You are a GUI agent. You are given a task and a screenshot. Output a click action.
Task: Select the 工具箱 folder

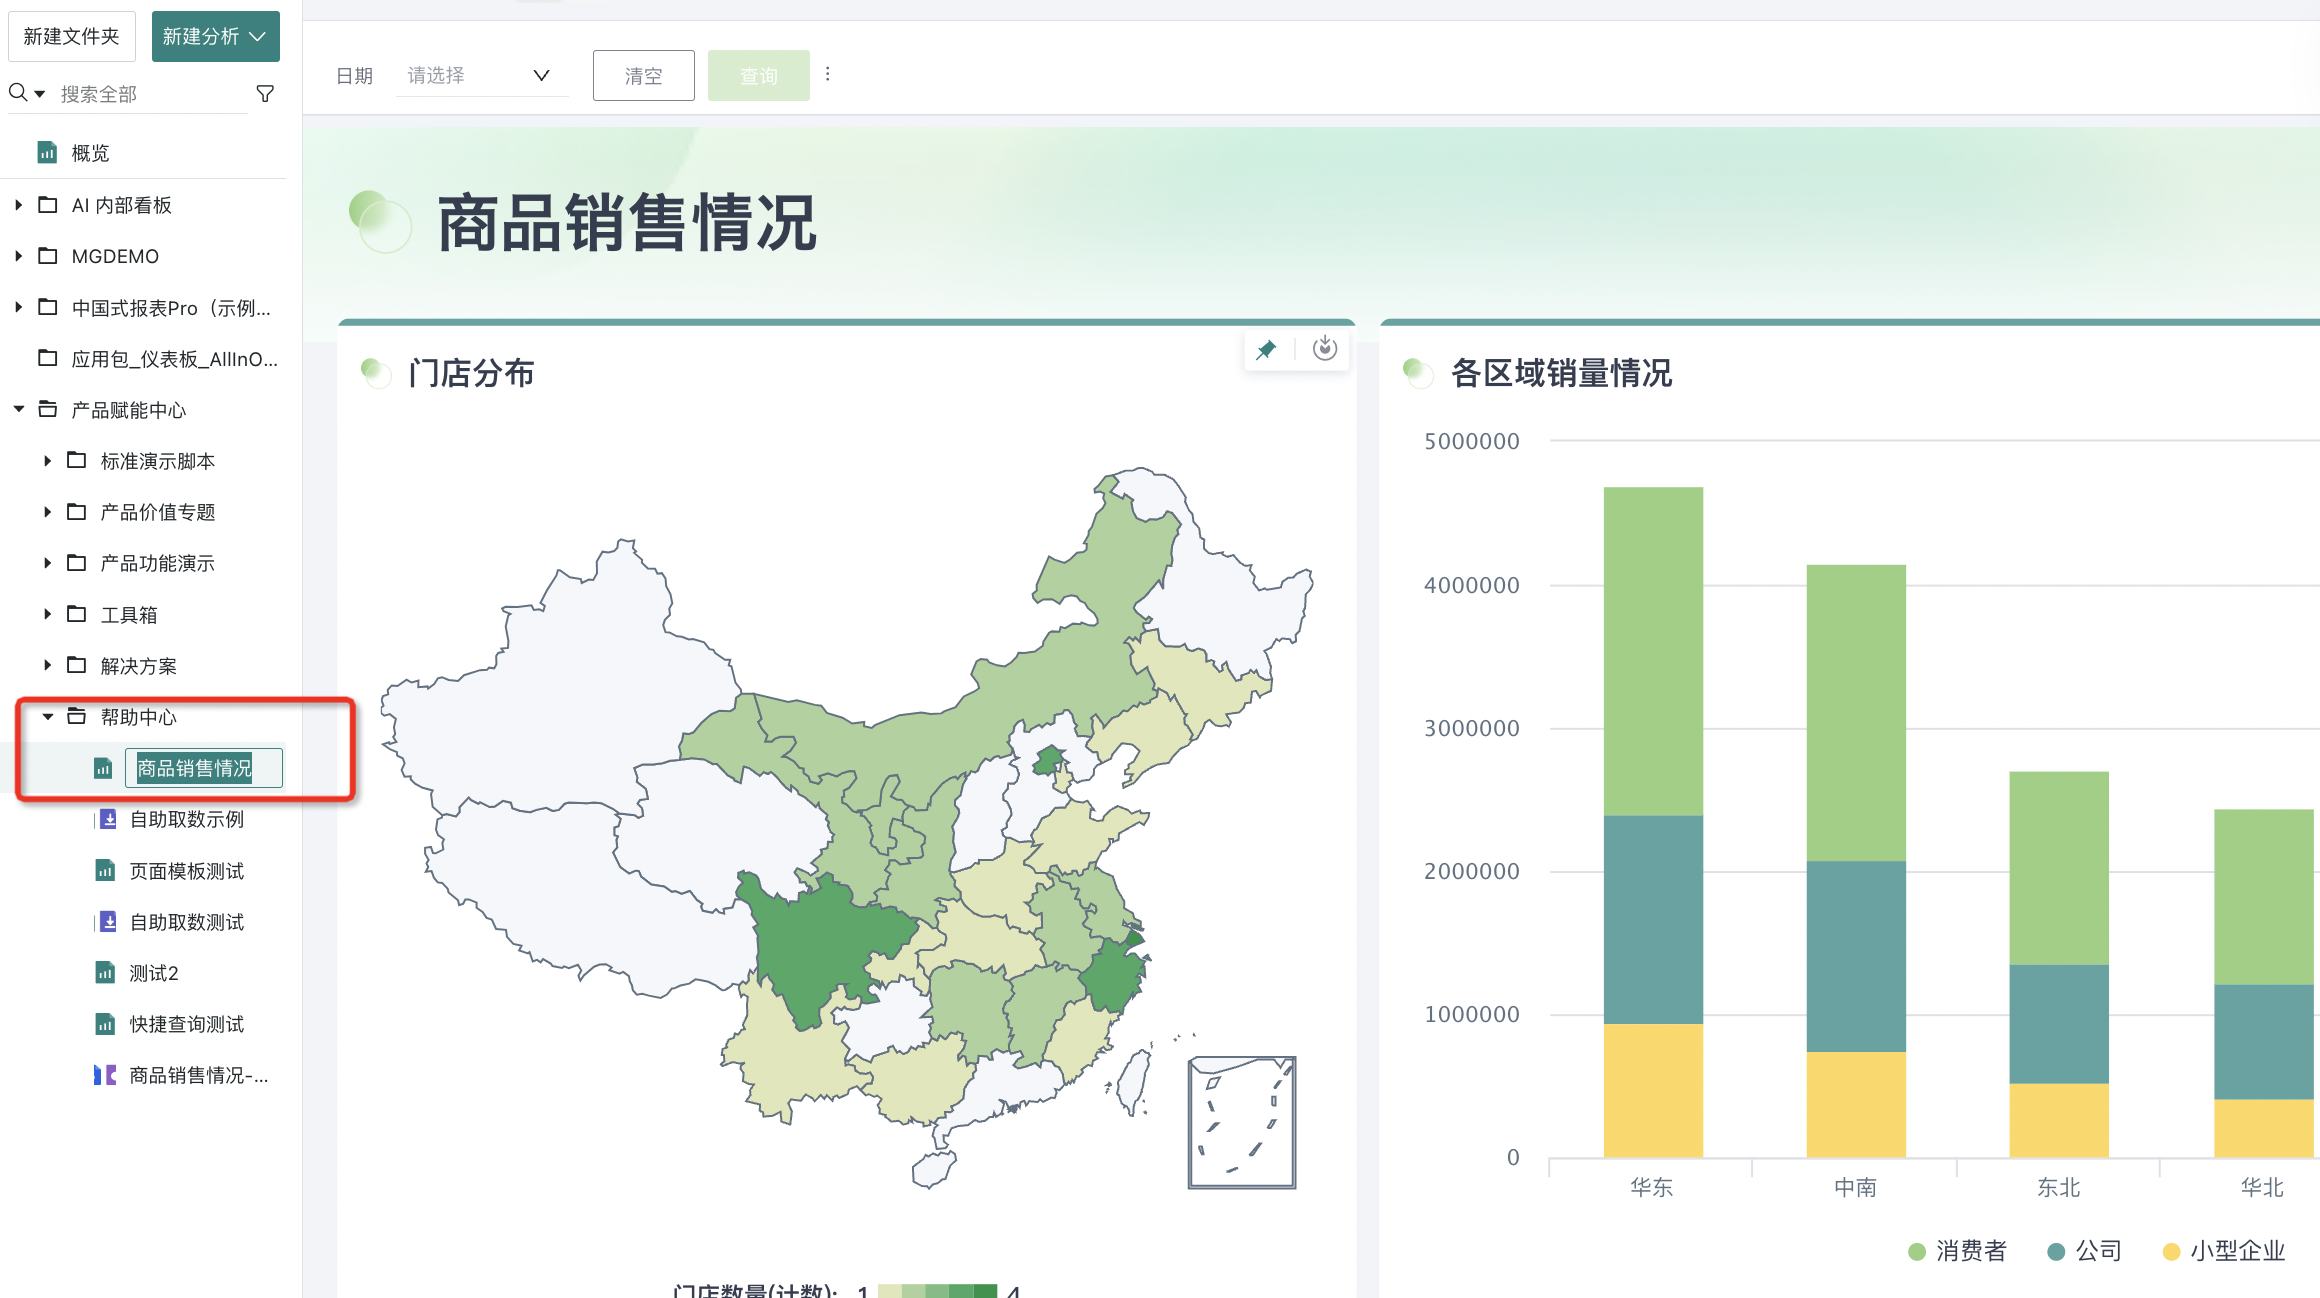(128, 615)
